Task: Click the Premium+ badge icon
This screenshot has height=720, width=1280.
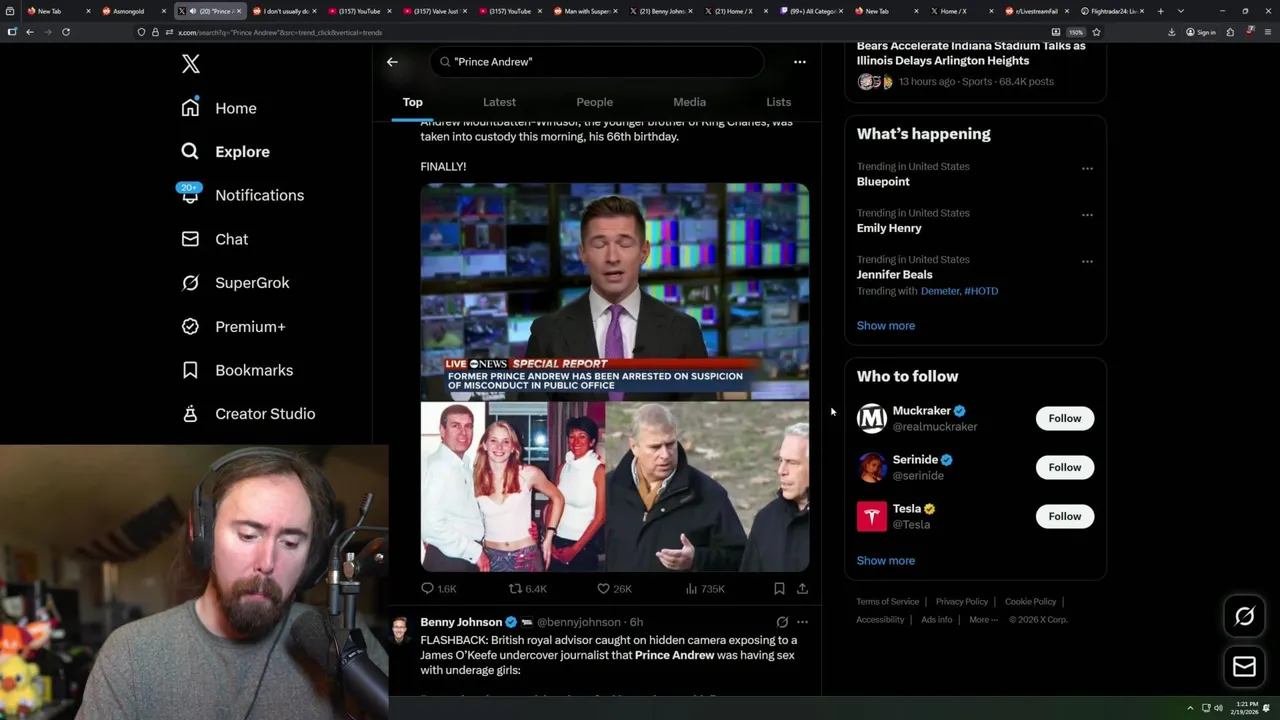Action: tap(190, 326)
